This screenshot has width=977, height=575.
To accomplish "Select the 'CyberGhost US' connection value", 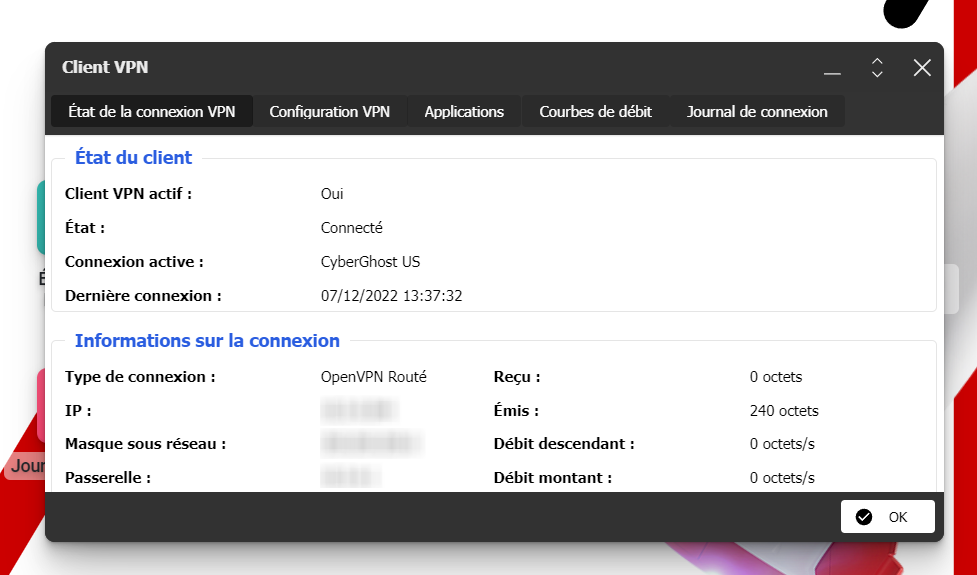I will (x=370, y=262).
